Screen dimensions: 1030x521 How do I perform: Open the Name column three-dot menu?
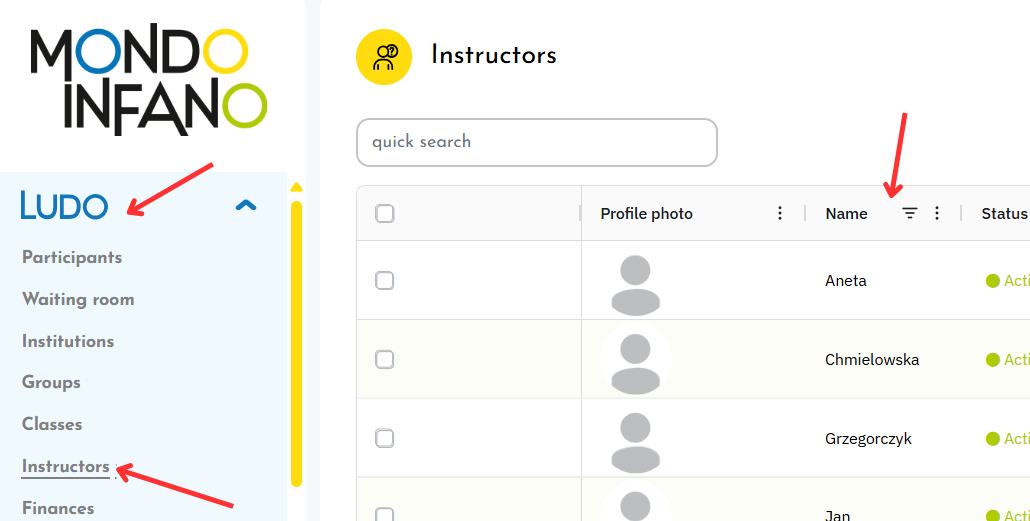click(x=937, y=213)
